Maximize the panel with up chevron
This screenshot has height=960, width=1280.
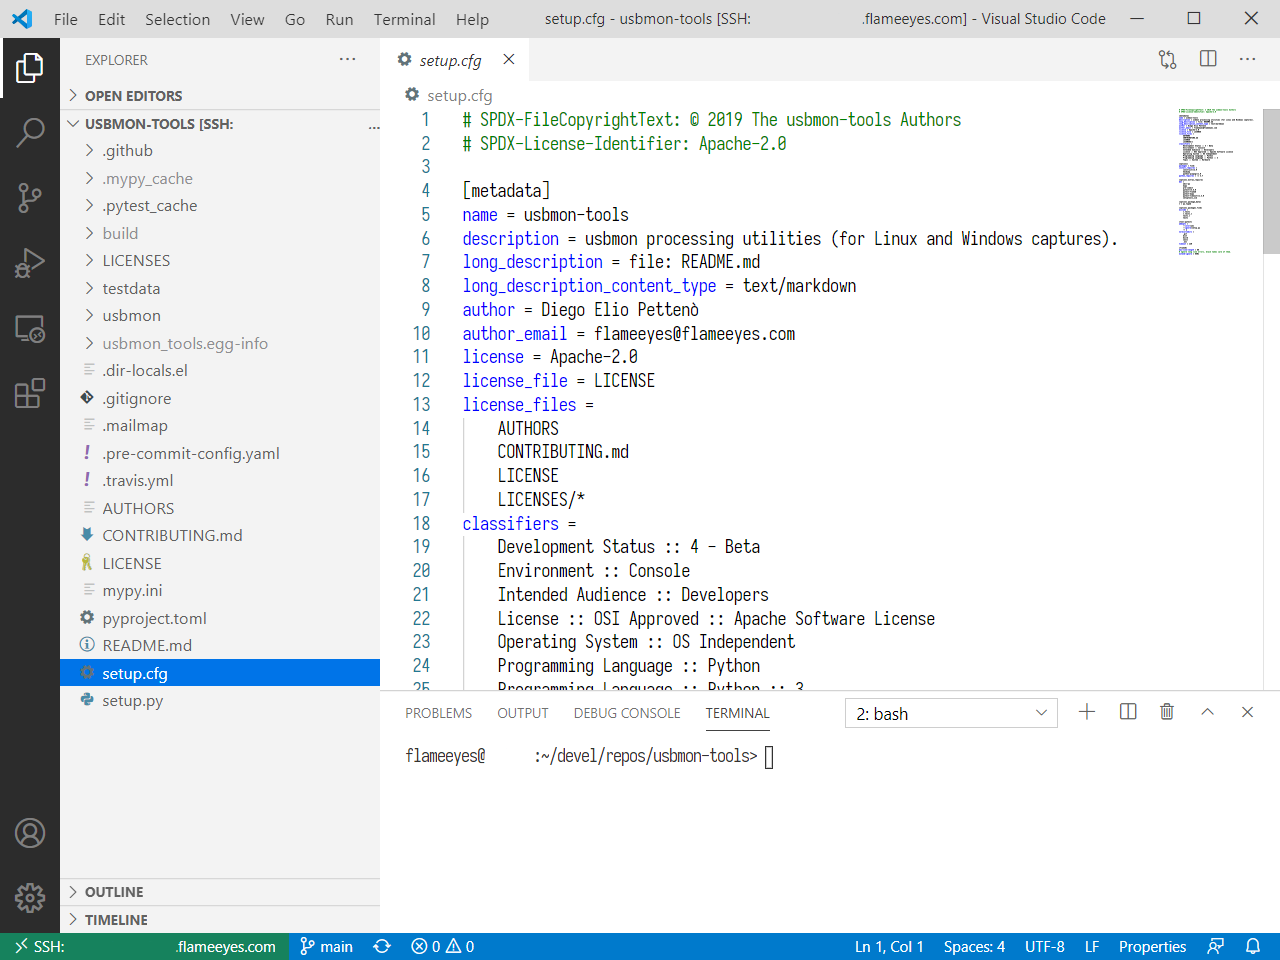click(1207, 712)
